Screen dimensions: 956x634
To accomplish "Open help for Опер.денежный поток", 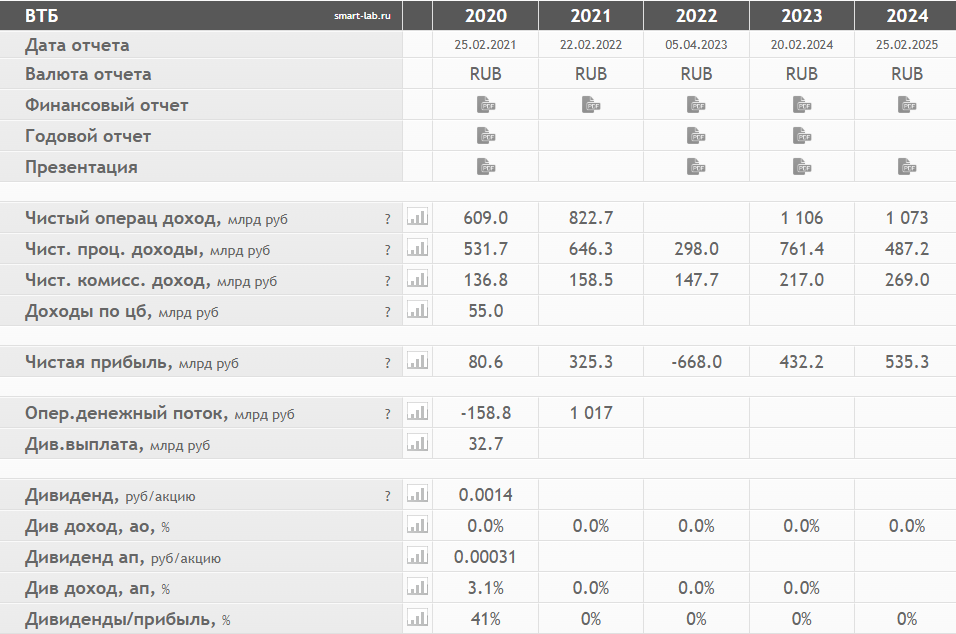I will 388,415.
